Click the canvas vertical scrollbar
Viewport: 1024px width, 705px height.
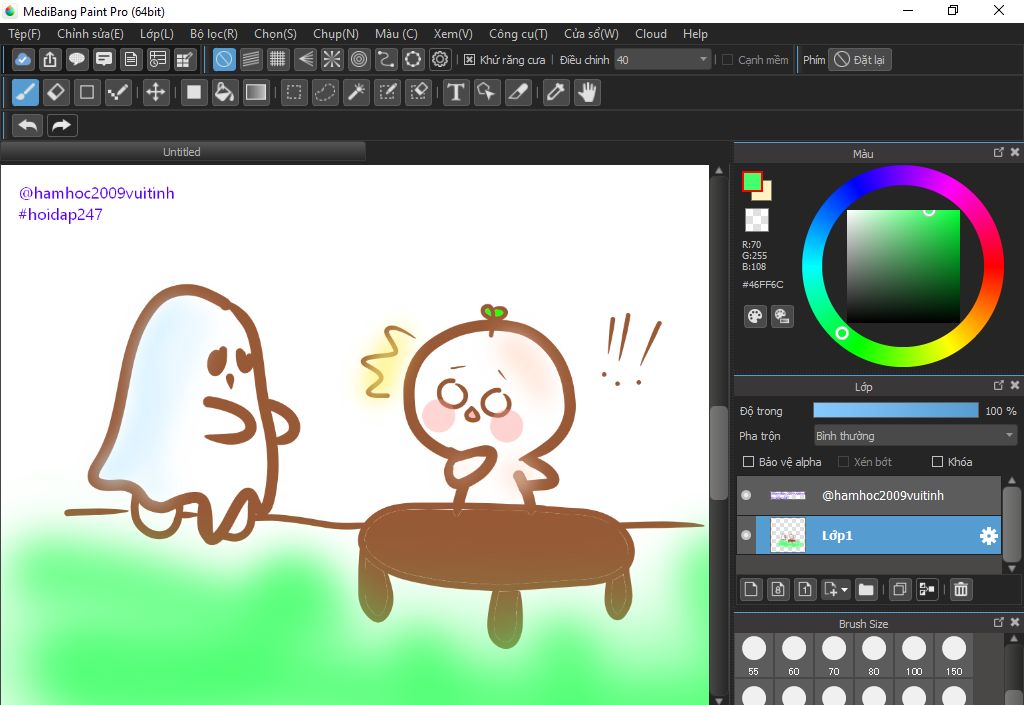[718, 453]
